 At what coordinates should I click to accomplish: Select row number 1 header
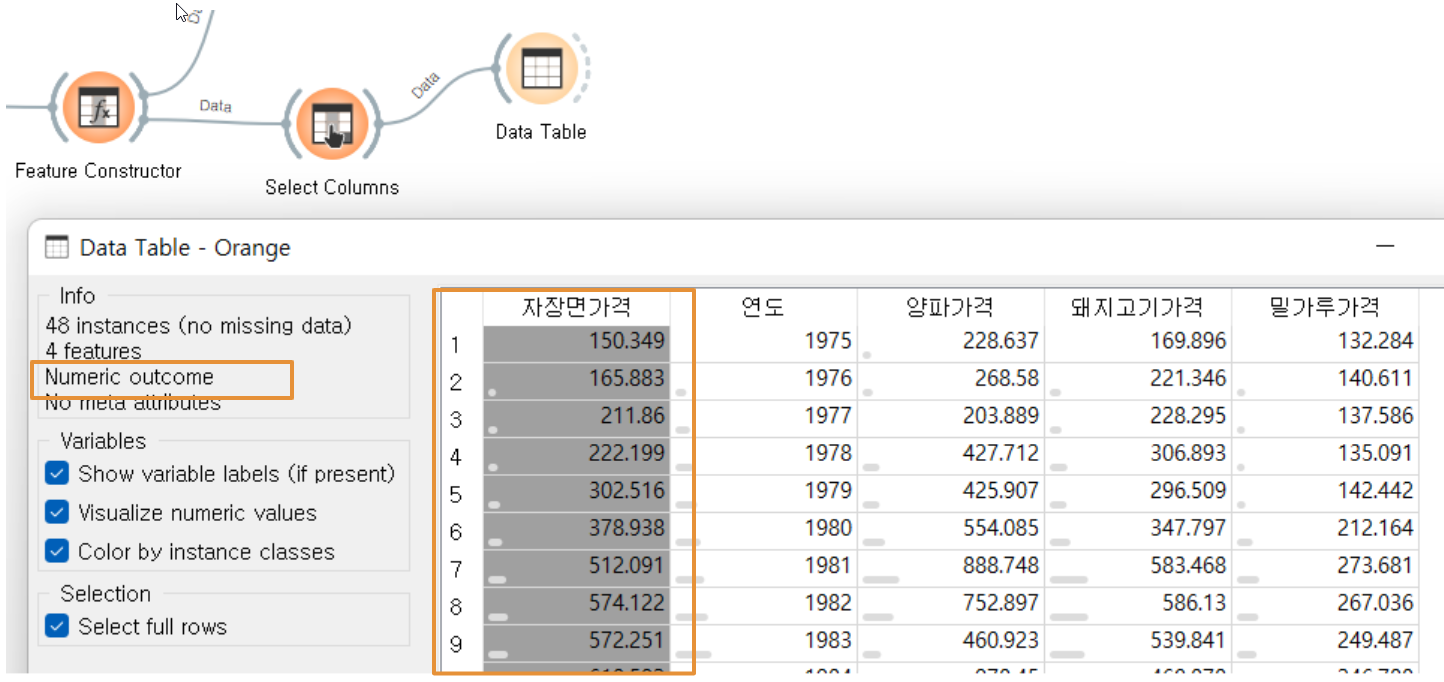coord(458,345)
